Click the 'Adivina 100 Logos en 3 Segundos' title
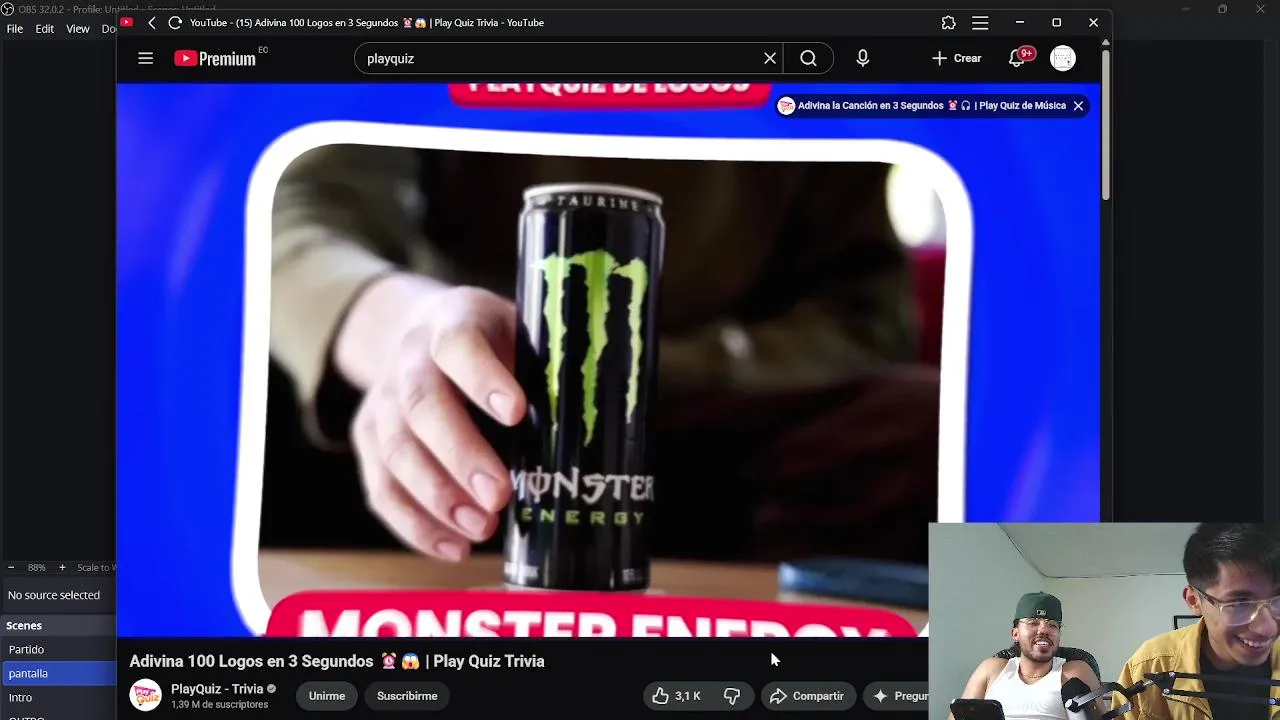The height and width of the screenshot is (720, 1280). pyautogui.click(x=337, y=661)
